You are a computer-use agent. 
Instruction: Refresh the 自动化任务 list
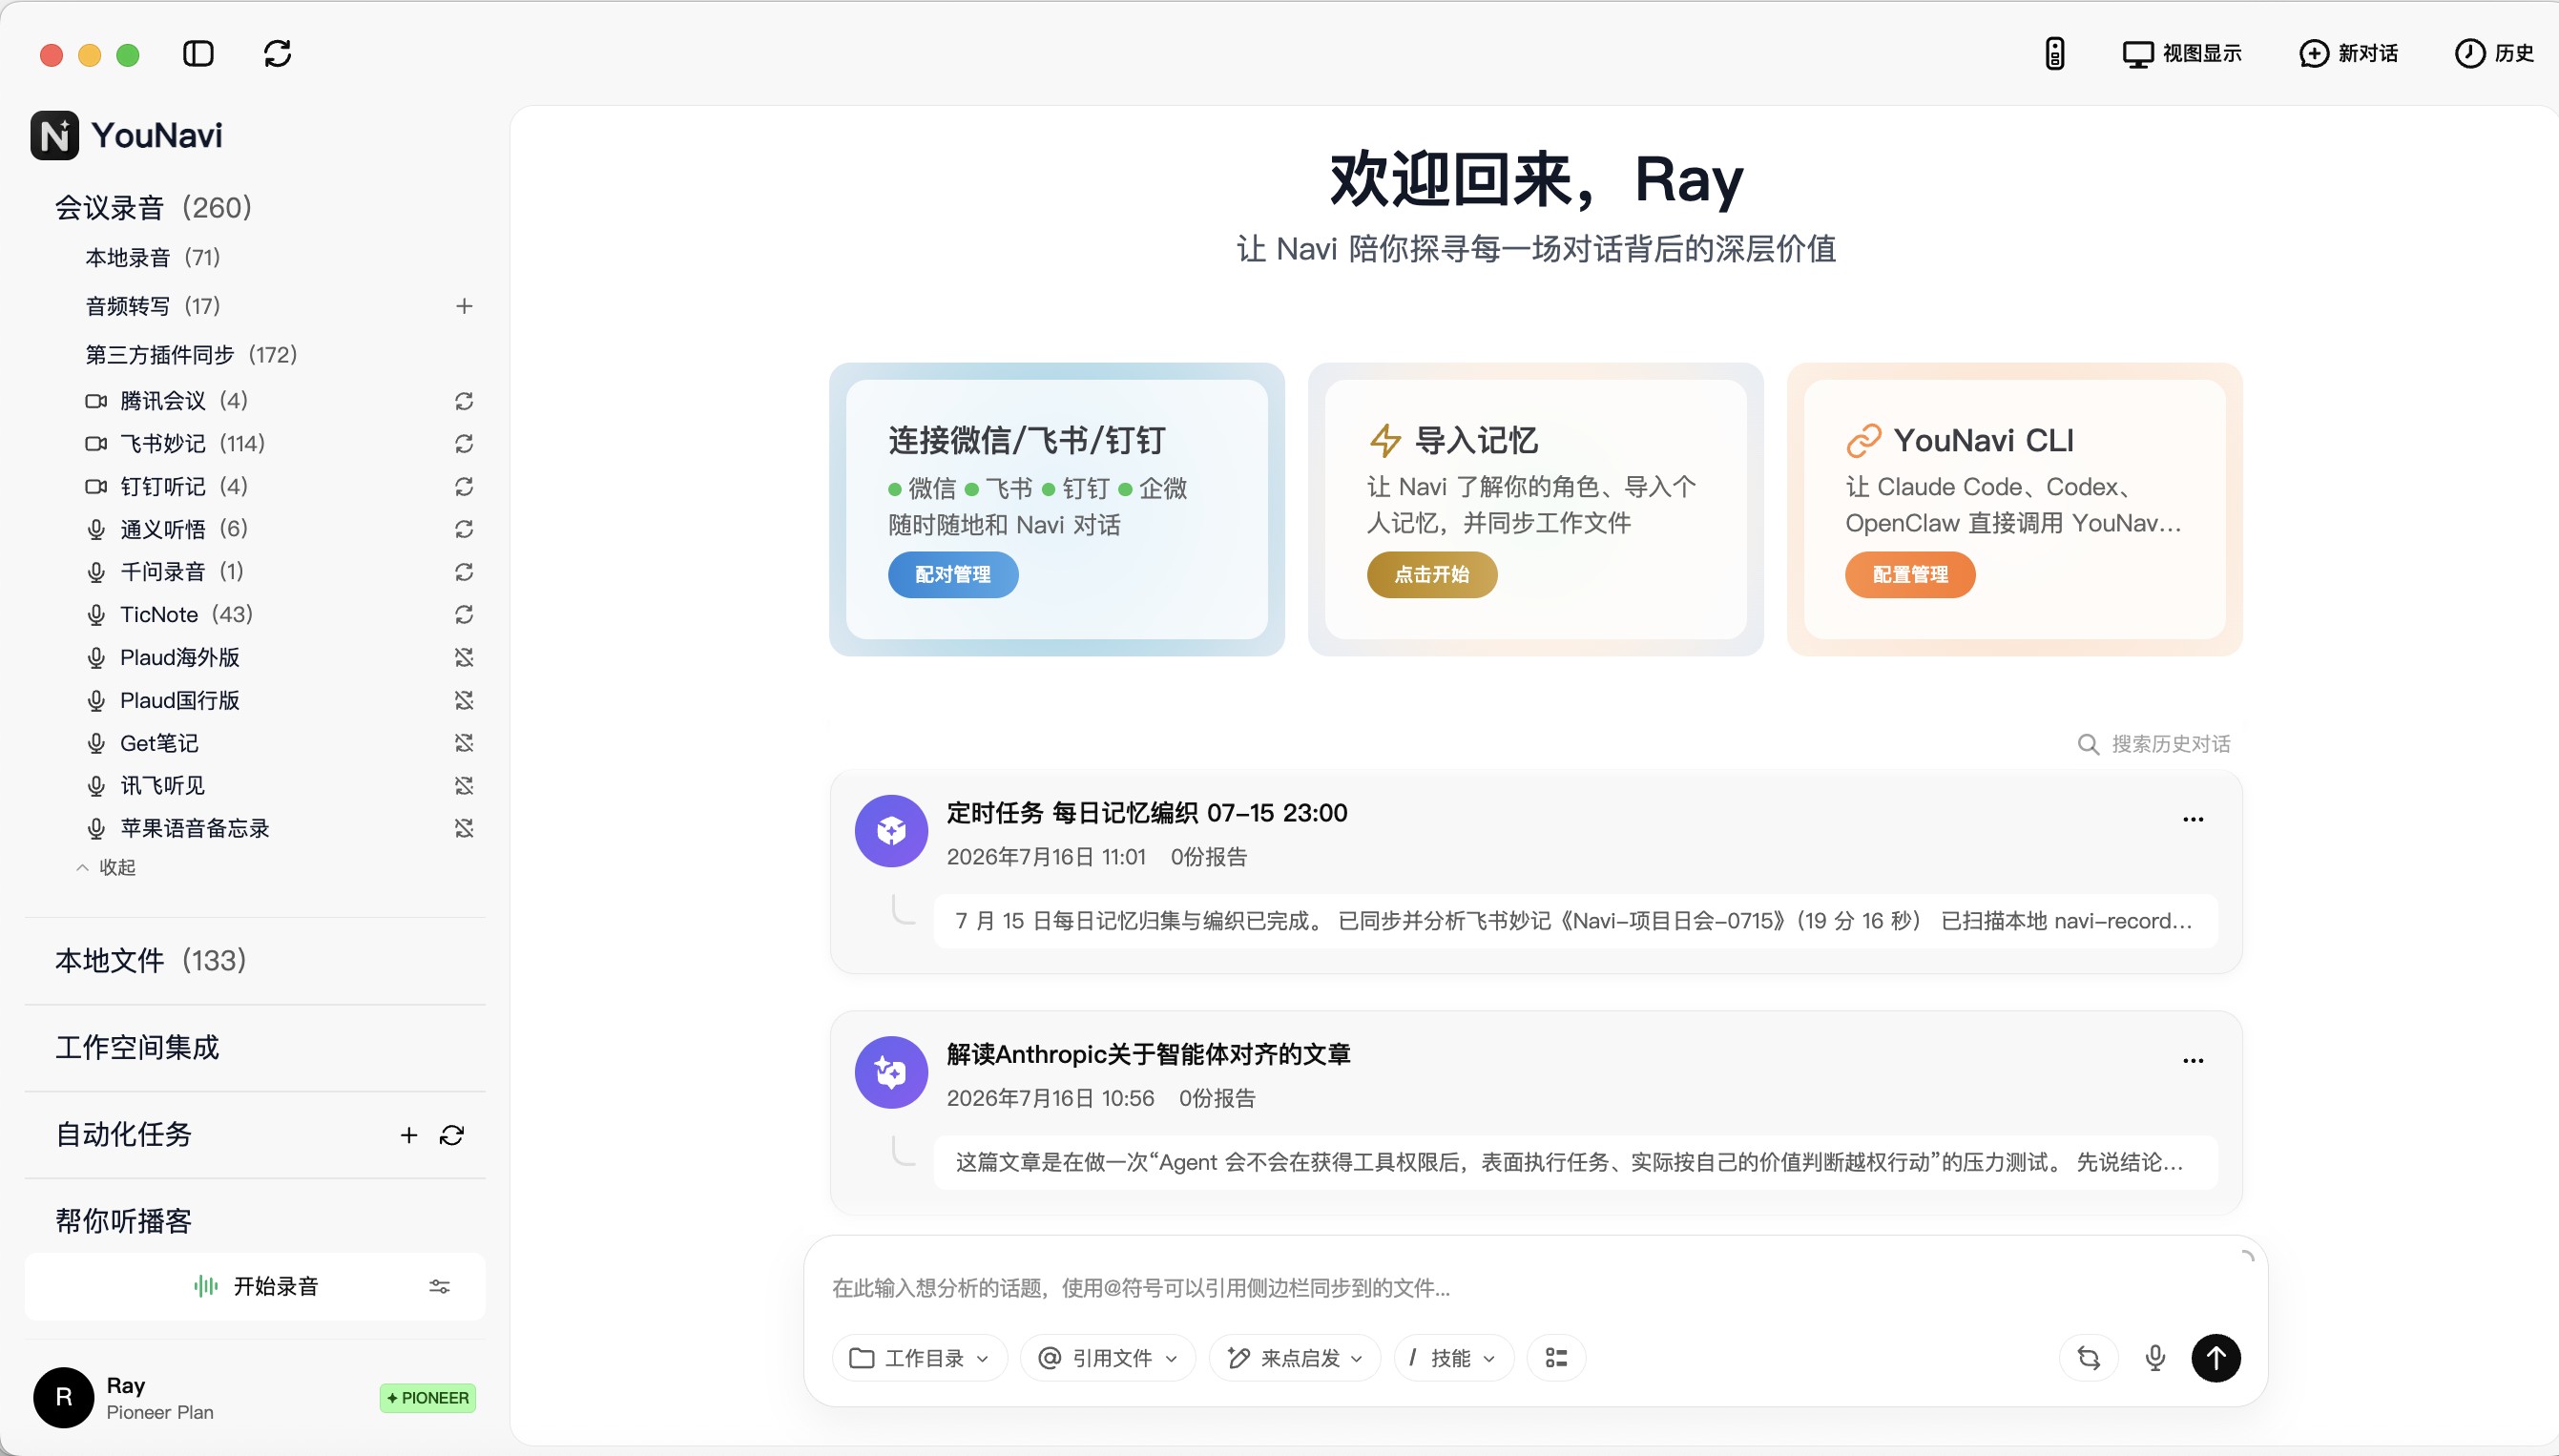[x=452, y=1135]
